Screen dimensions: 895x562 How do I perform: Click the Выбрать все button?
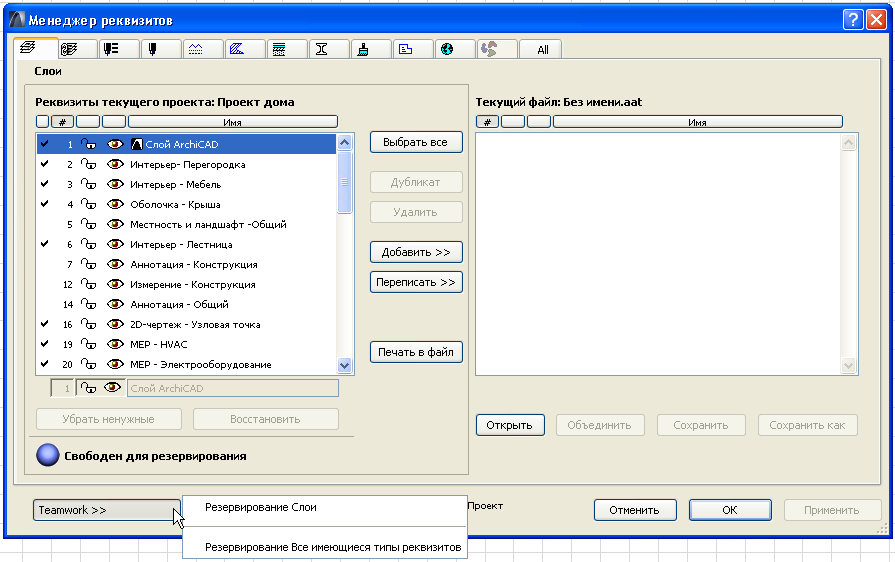[416, 142]
